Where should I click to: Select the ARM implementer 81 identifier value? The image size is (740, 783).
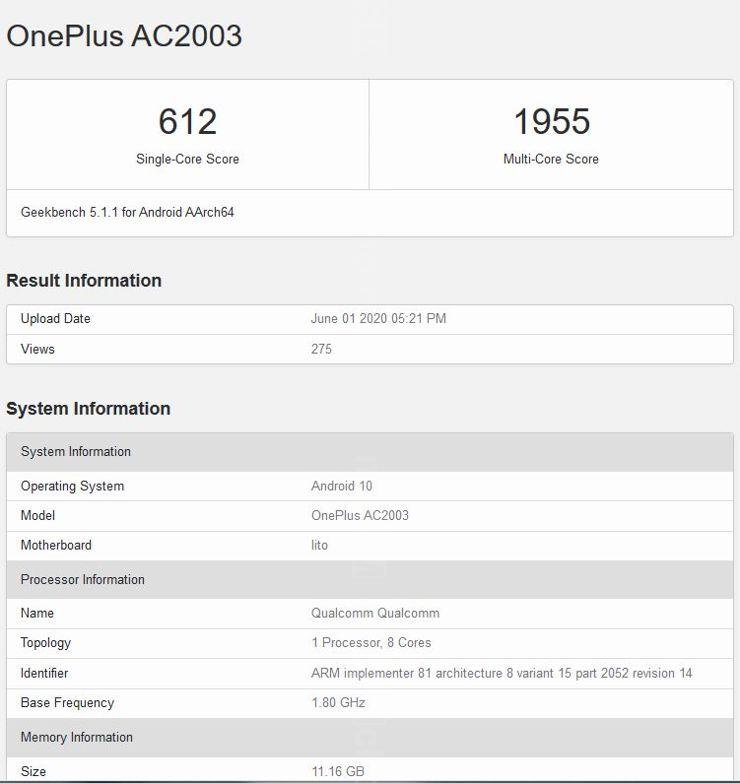pyautogui.click(x=502, y=673)
